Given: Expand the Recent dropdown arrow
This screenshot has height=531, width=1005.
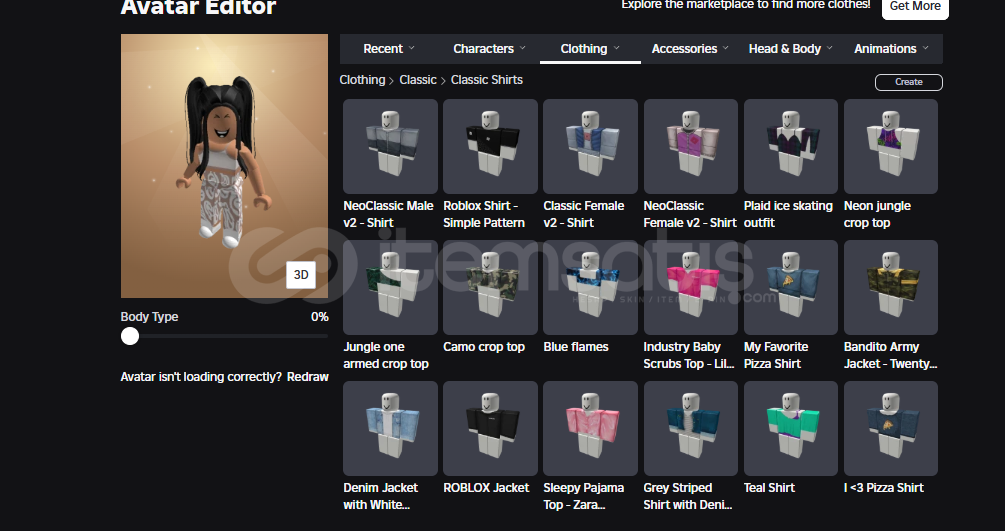Looking at the screenshot, I should click(x=411, y=48).
